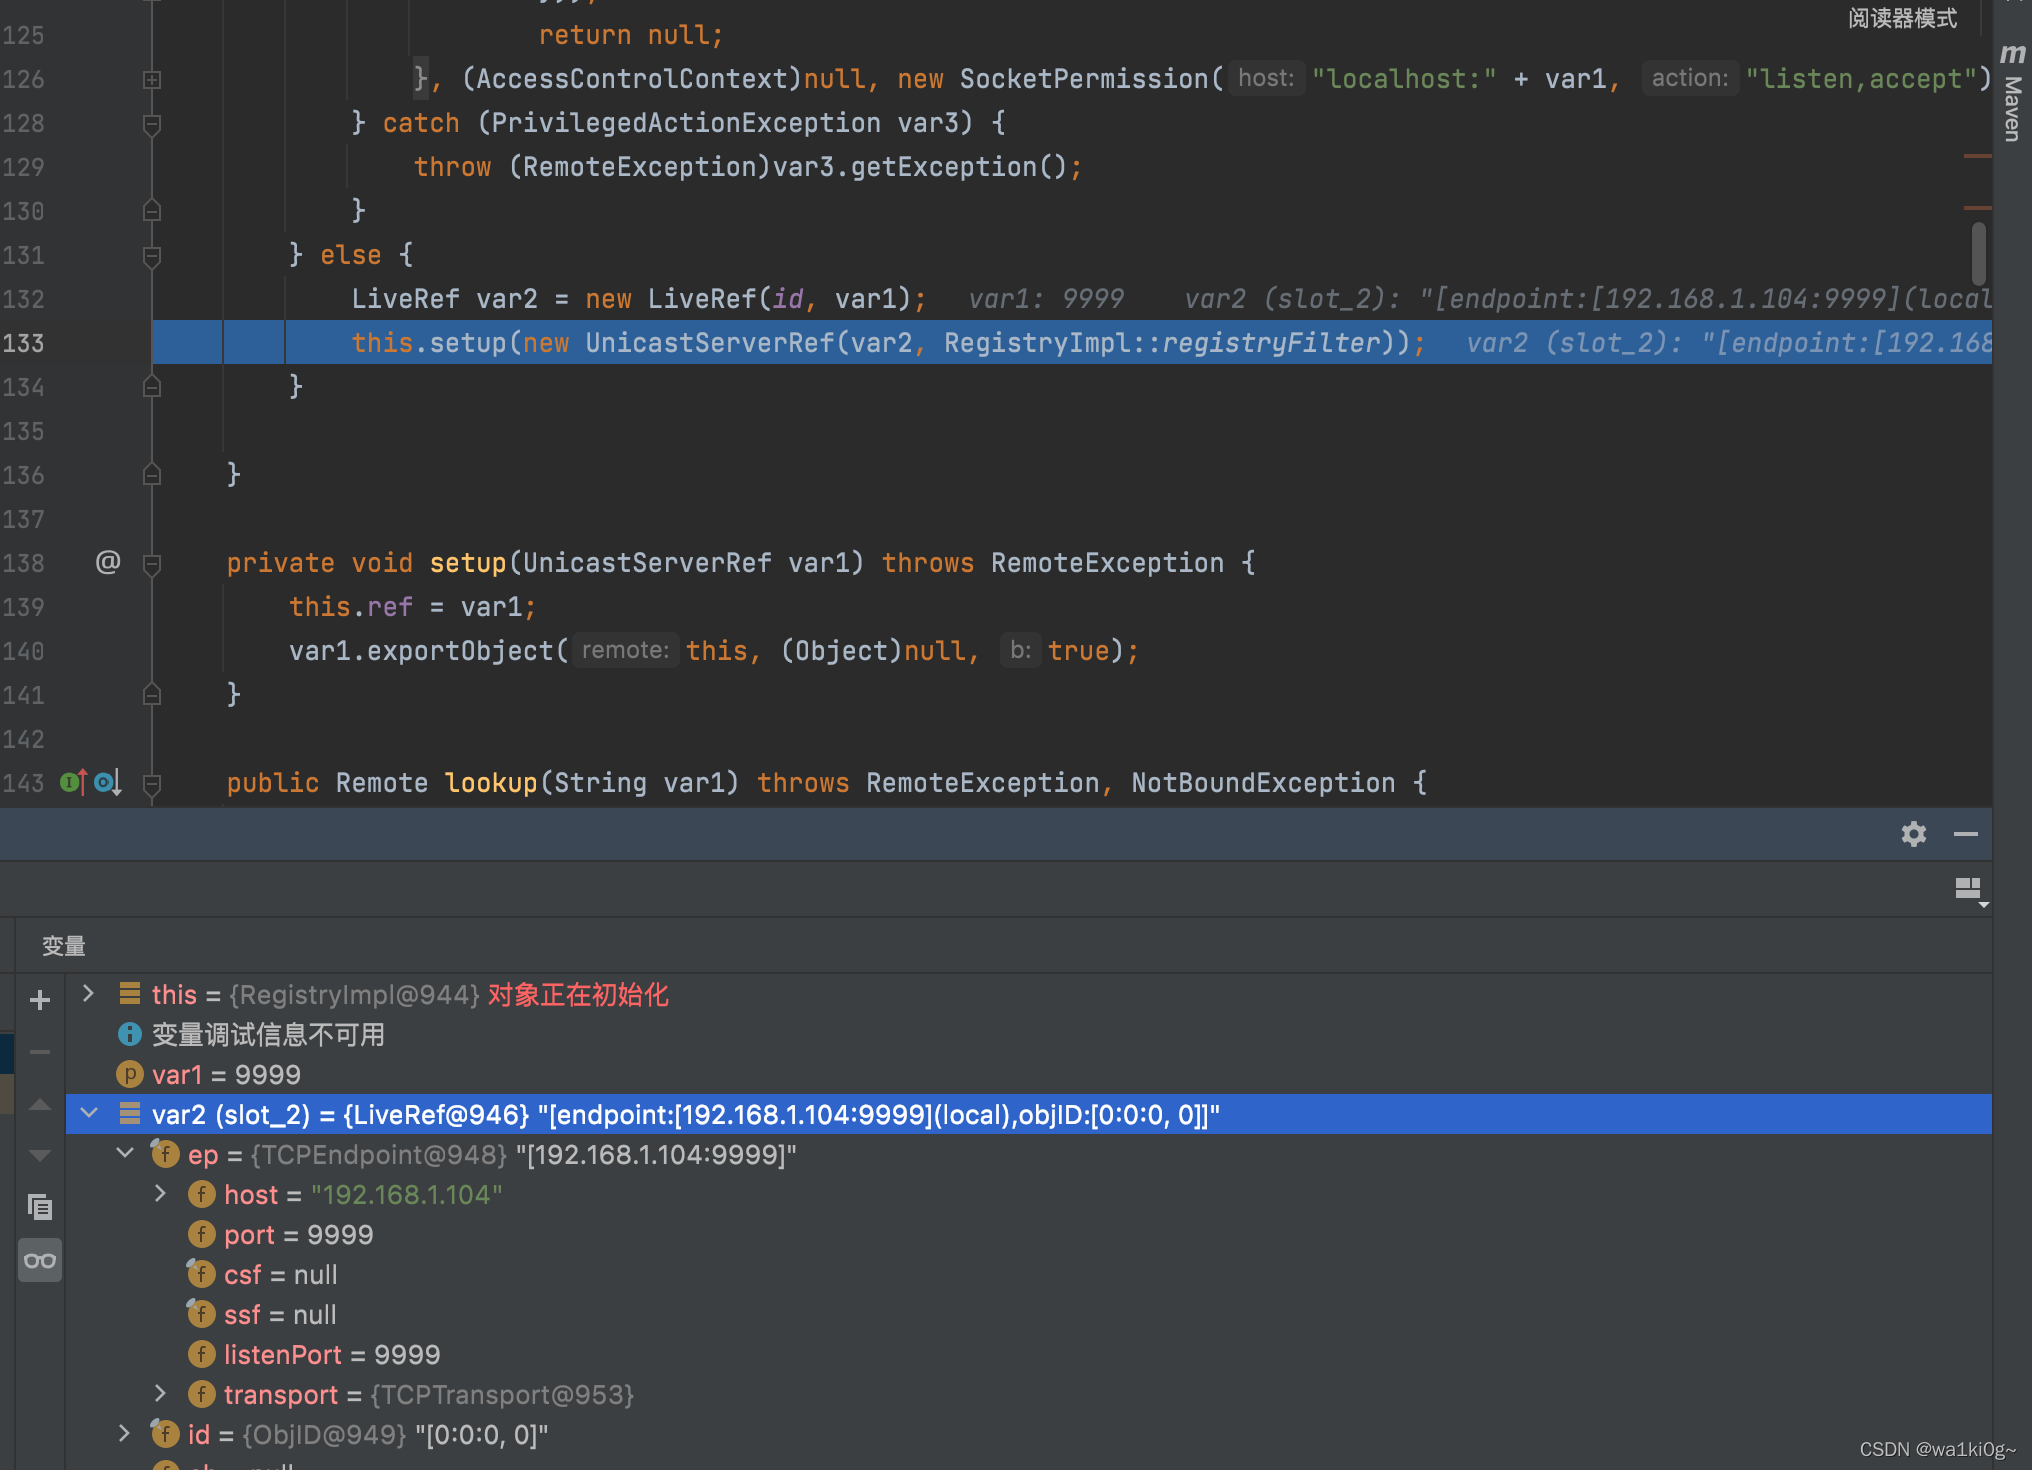Open debugger settings gear icon
This screenshot has height=1470, width=2032.
coord(1913,834)
